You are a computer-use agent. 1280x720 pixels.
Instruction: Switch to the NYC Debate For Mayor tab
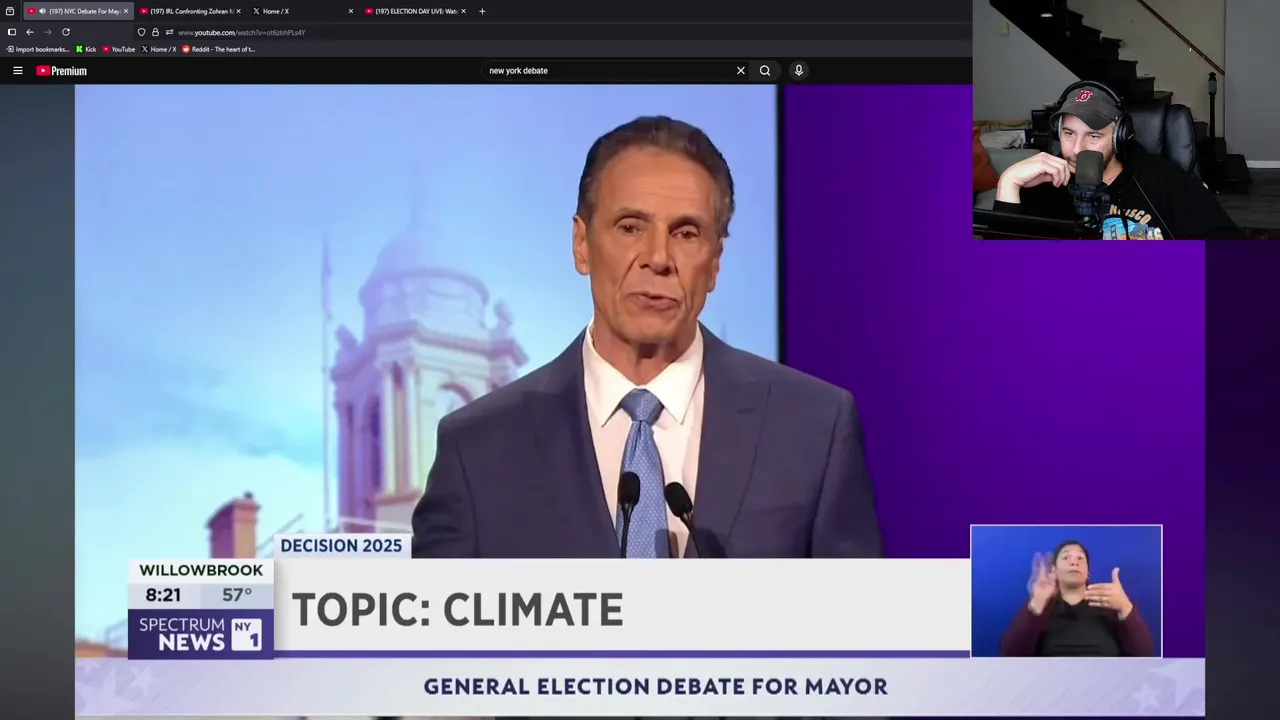tap(78, 11)
